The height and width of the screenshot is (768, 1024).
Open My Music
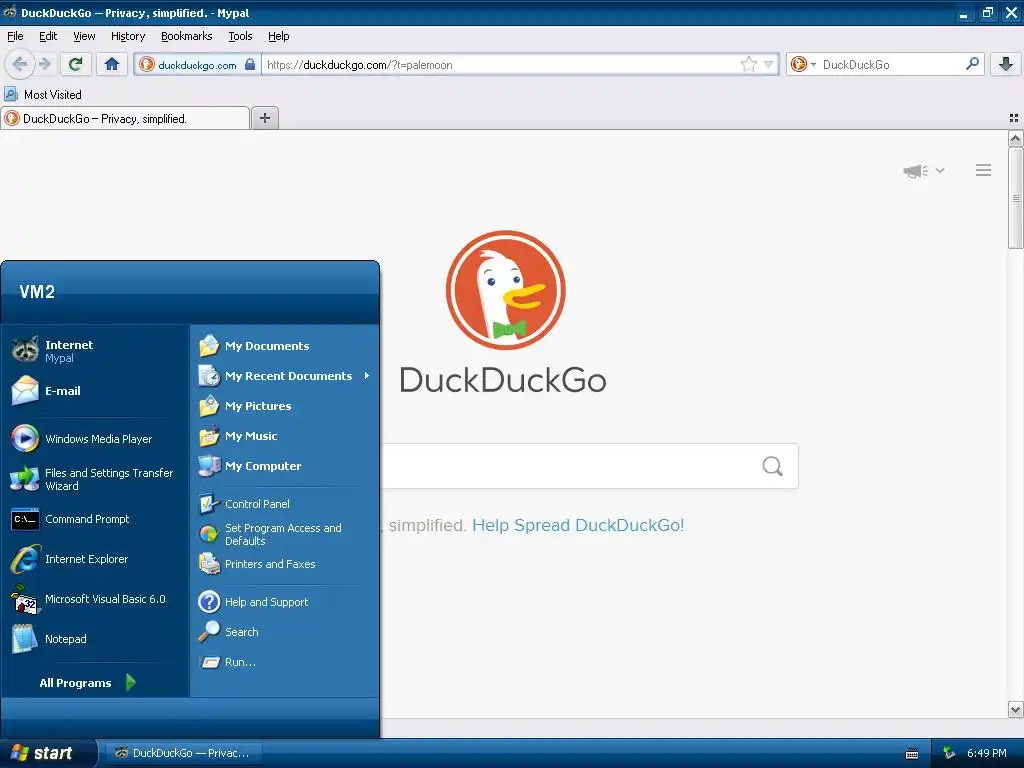click(x=285, y=436)
